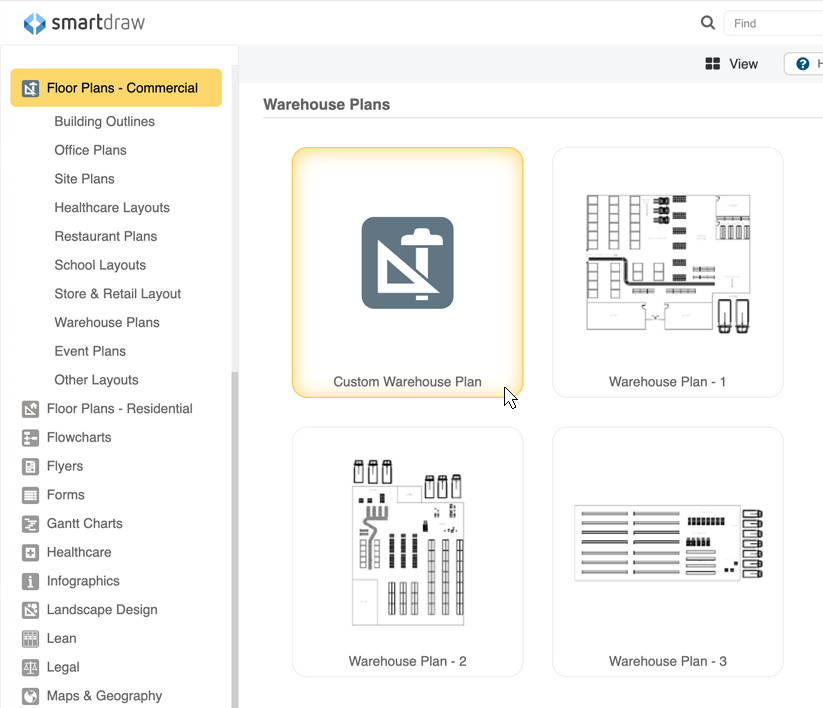Screen dimensions: 823x708
Task: Select Other Layouts subcategory
Action: click(97, 380)
